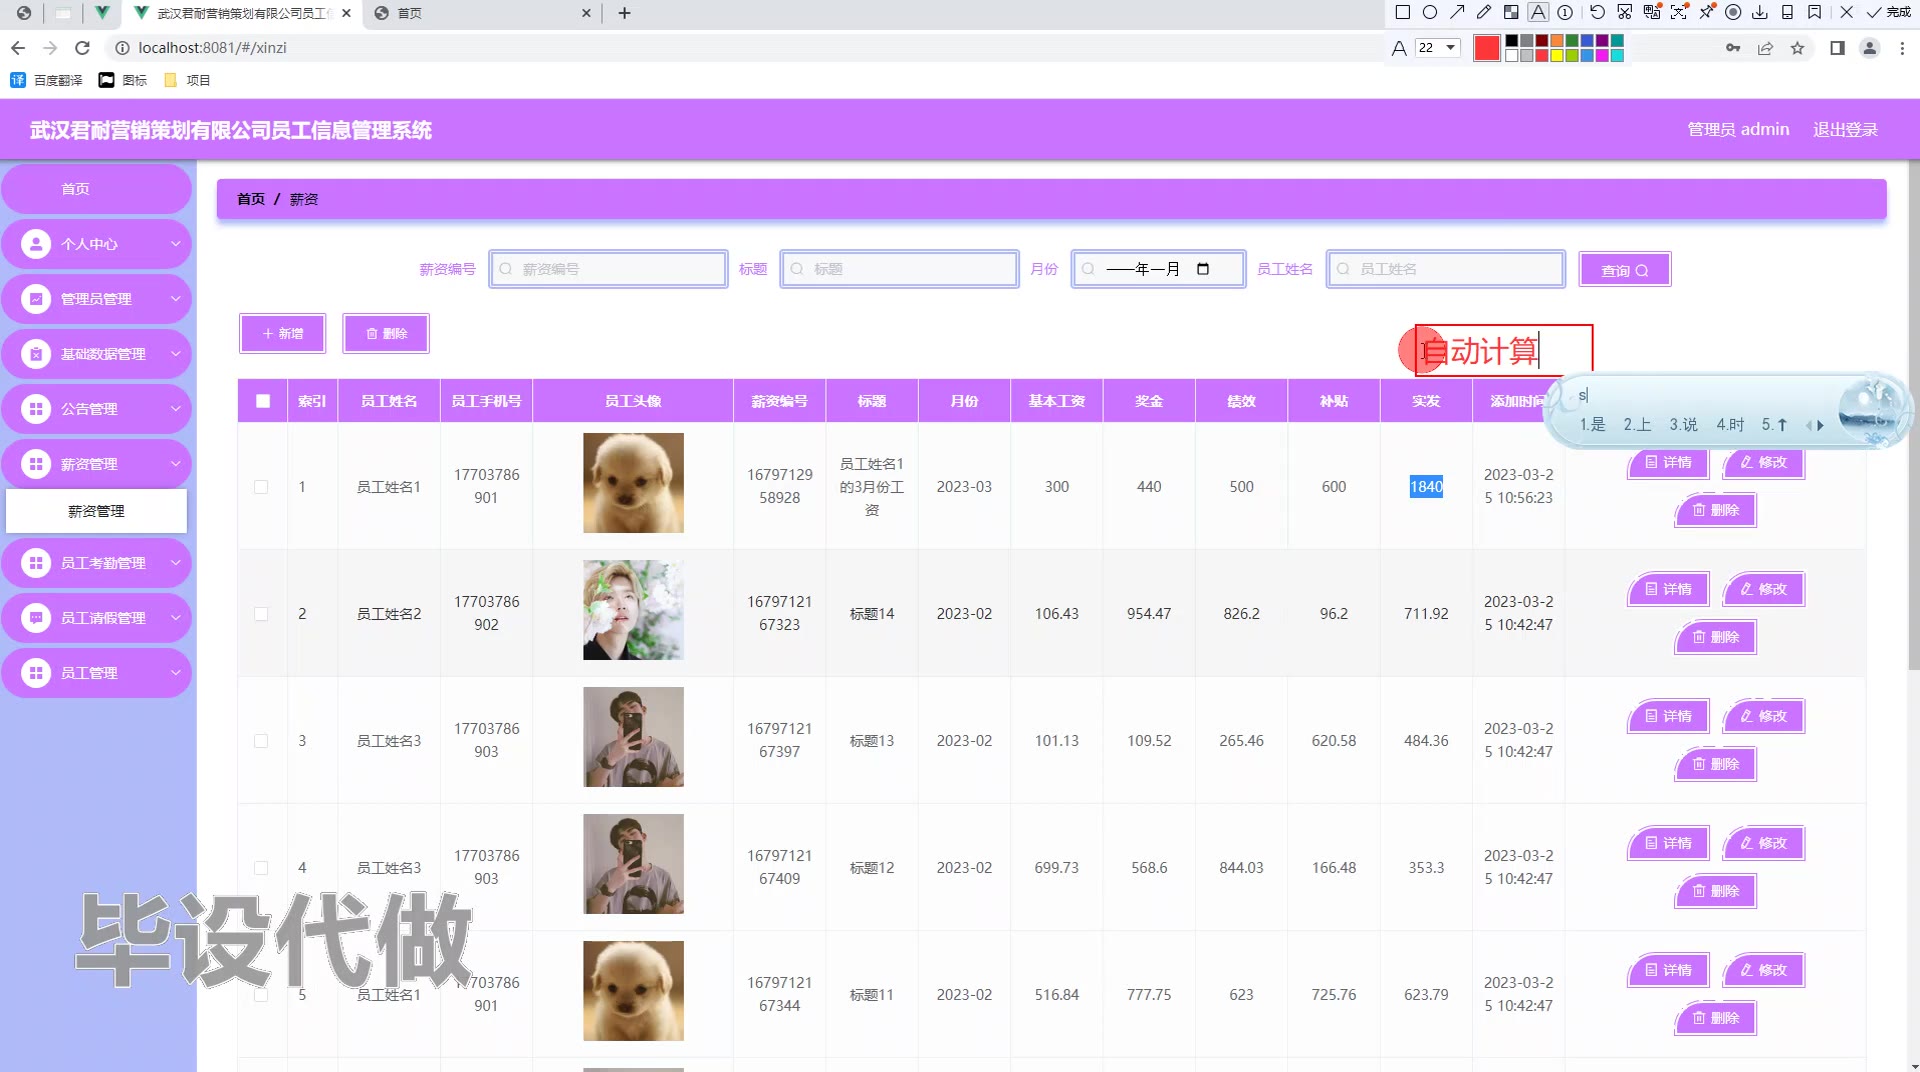Select the ellipse annotation tool

[x=1430, y=13]
